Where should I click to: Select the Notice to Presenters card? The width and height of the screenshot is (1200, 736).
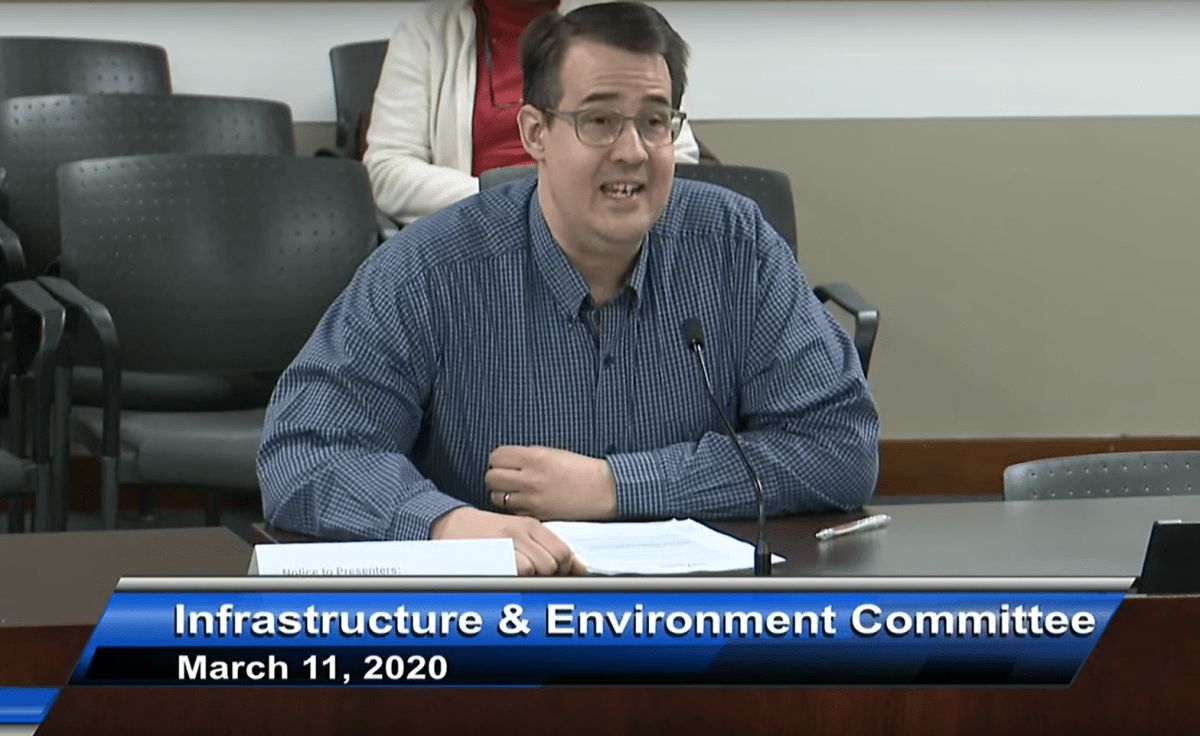point(385,558)
